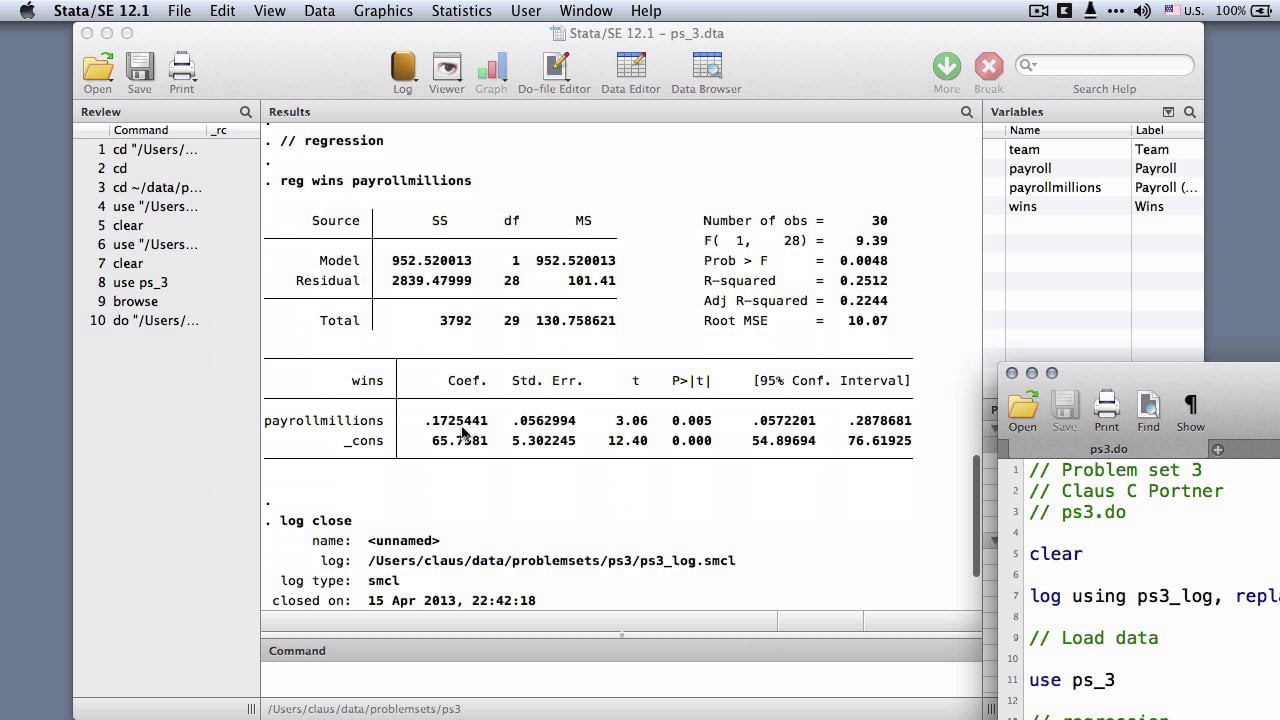Open the File menu
Image resolution: width=1280 pixels, height=720 pixels.
(179, 11)
